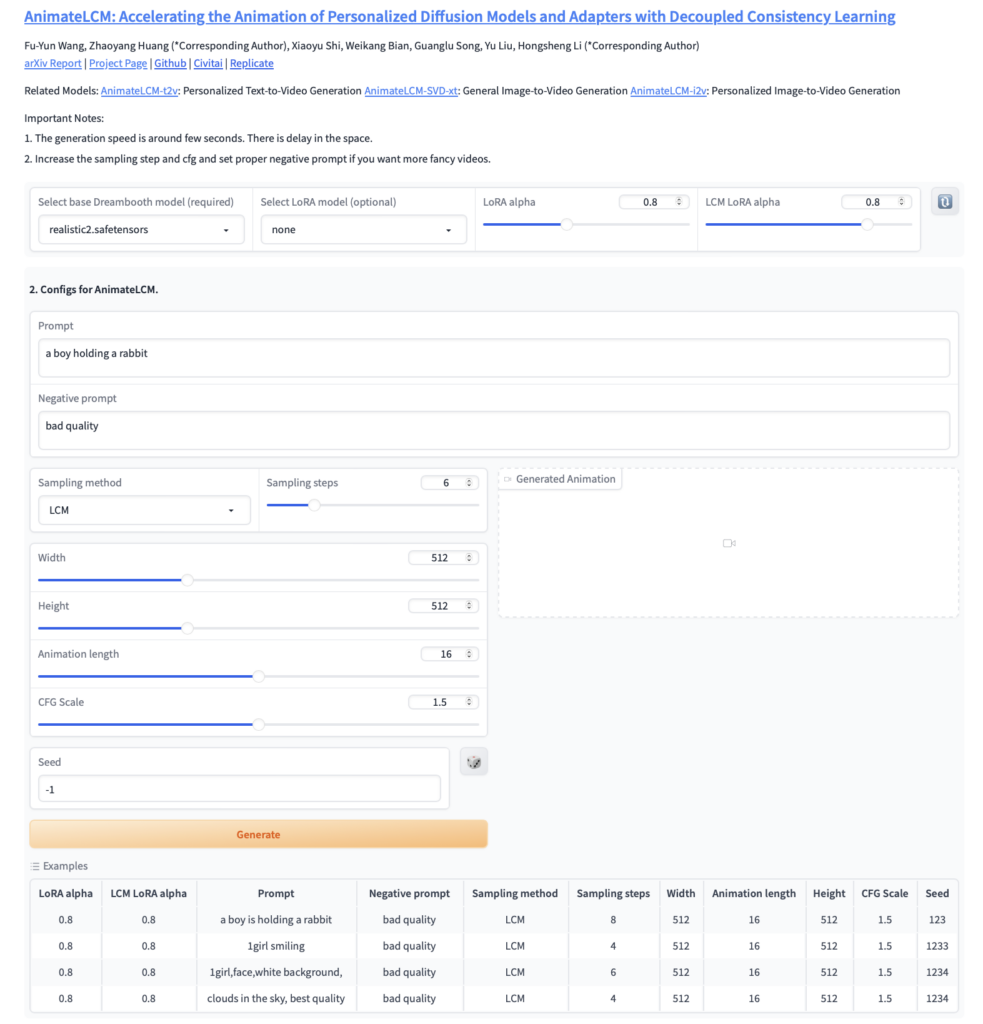Select the 'clouds in the sky' example row

[276, 998]
